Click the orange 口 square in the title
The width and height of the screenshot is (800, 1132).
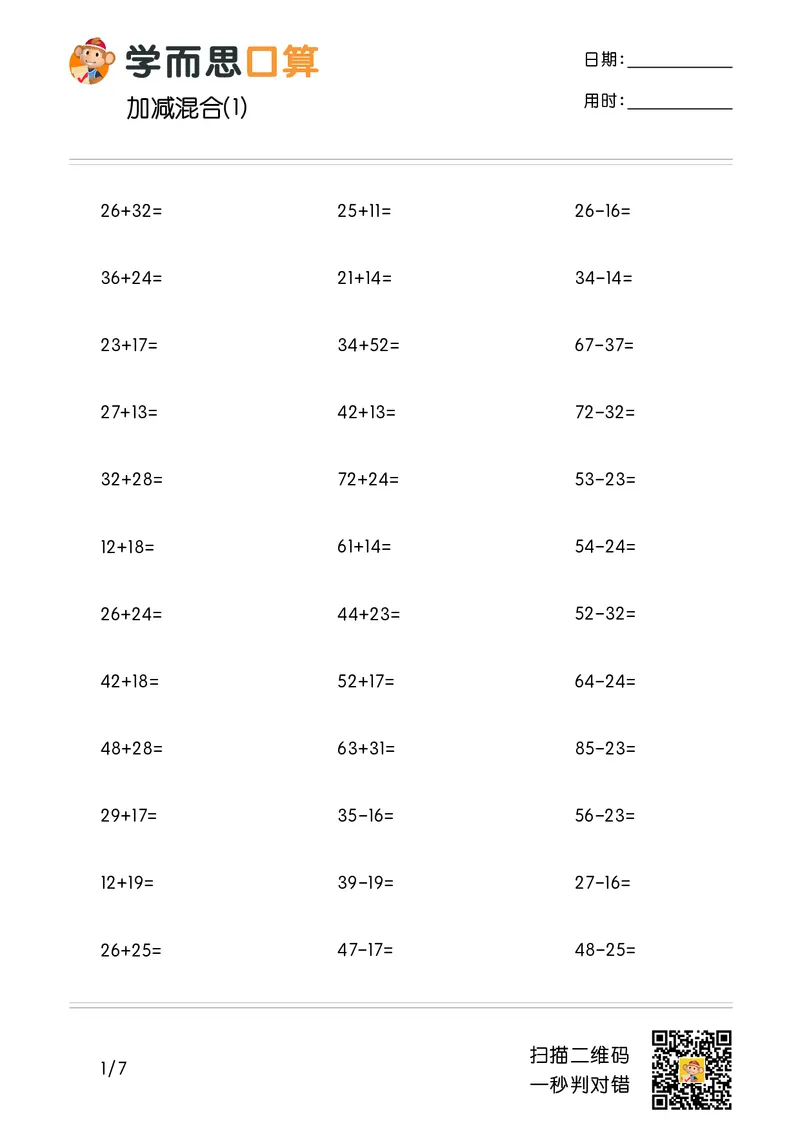(261, 62)
